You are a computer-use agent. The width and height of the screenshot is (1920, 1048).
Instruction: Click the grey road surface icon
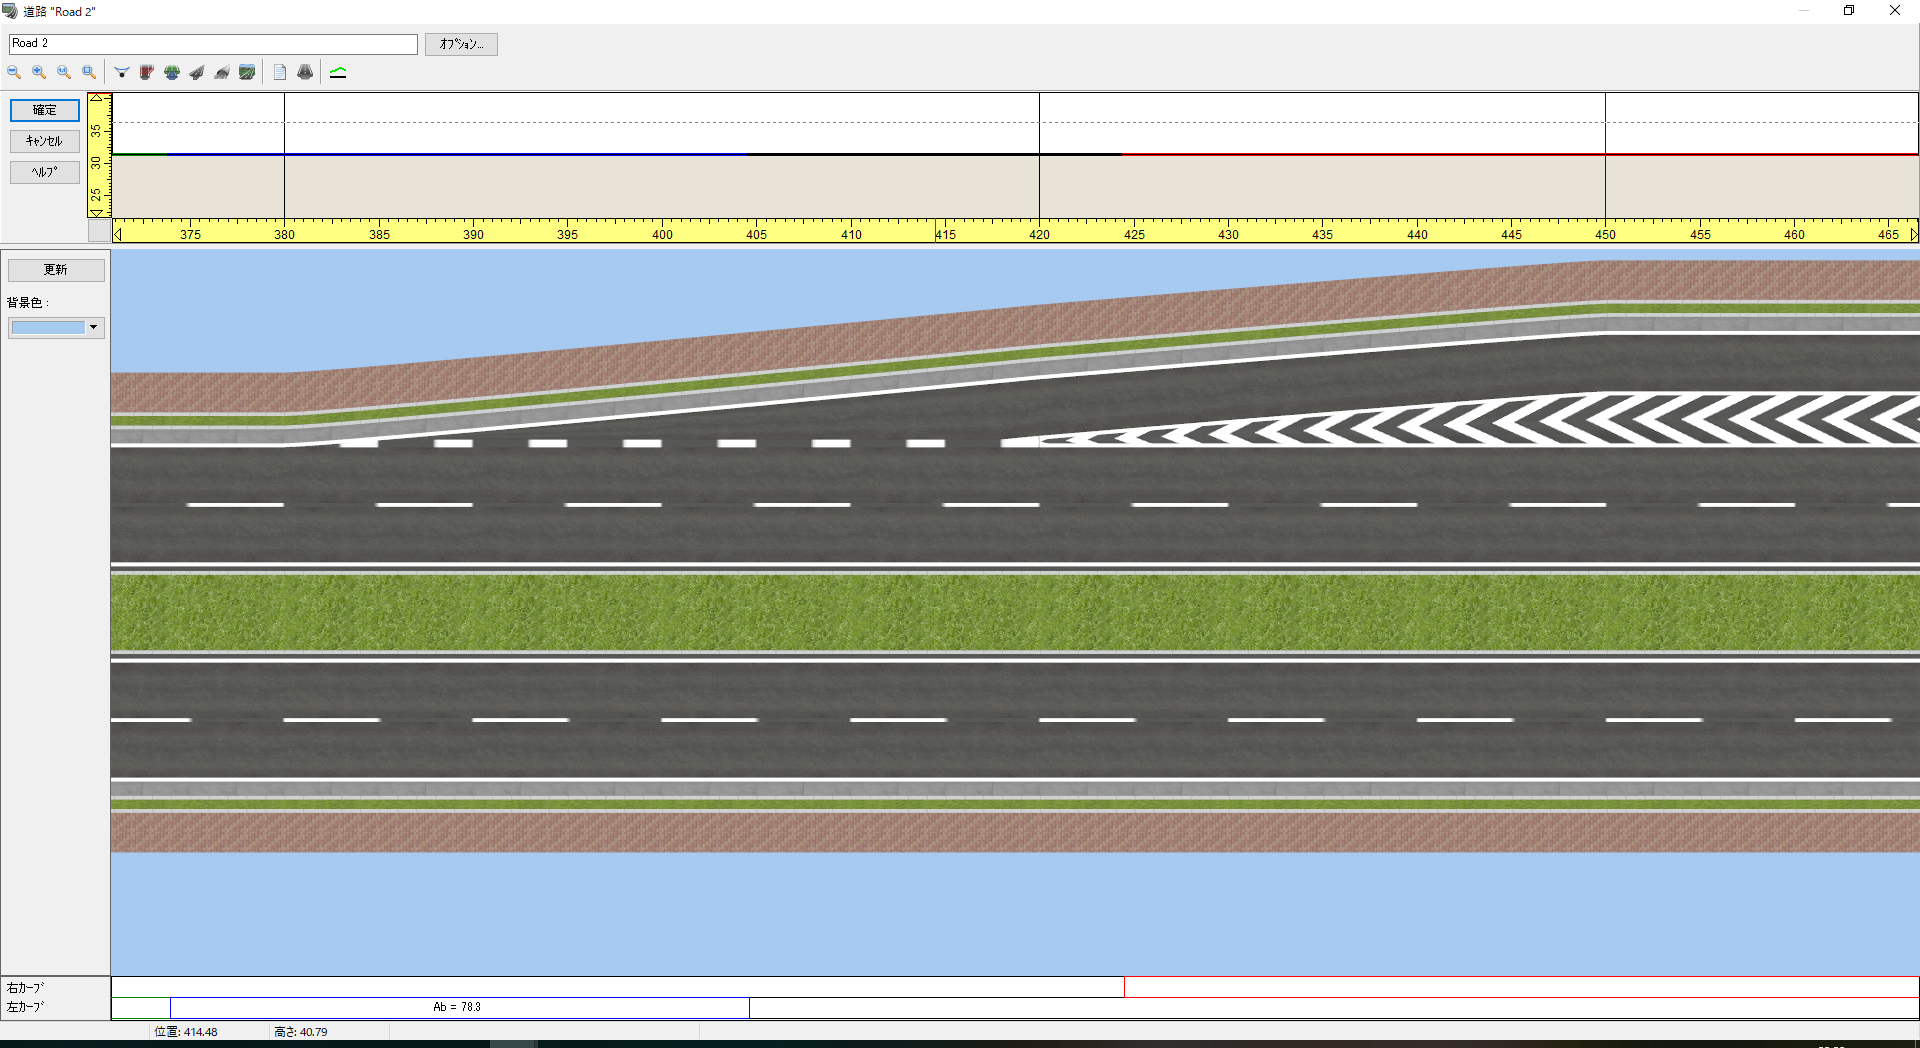(305, 72)
